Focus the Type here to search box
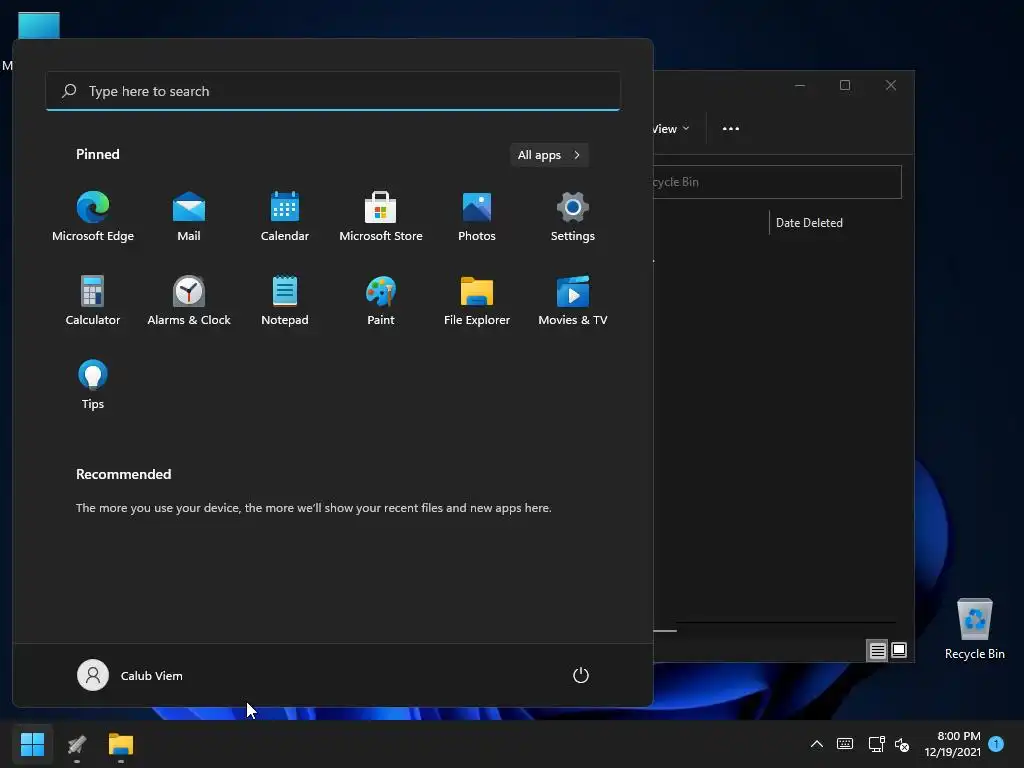This screenshot has height=768, width=1024. click(x=333, y=91)
